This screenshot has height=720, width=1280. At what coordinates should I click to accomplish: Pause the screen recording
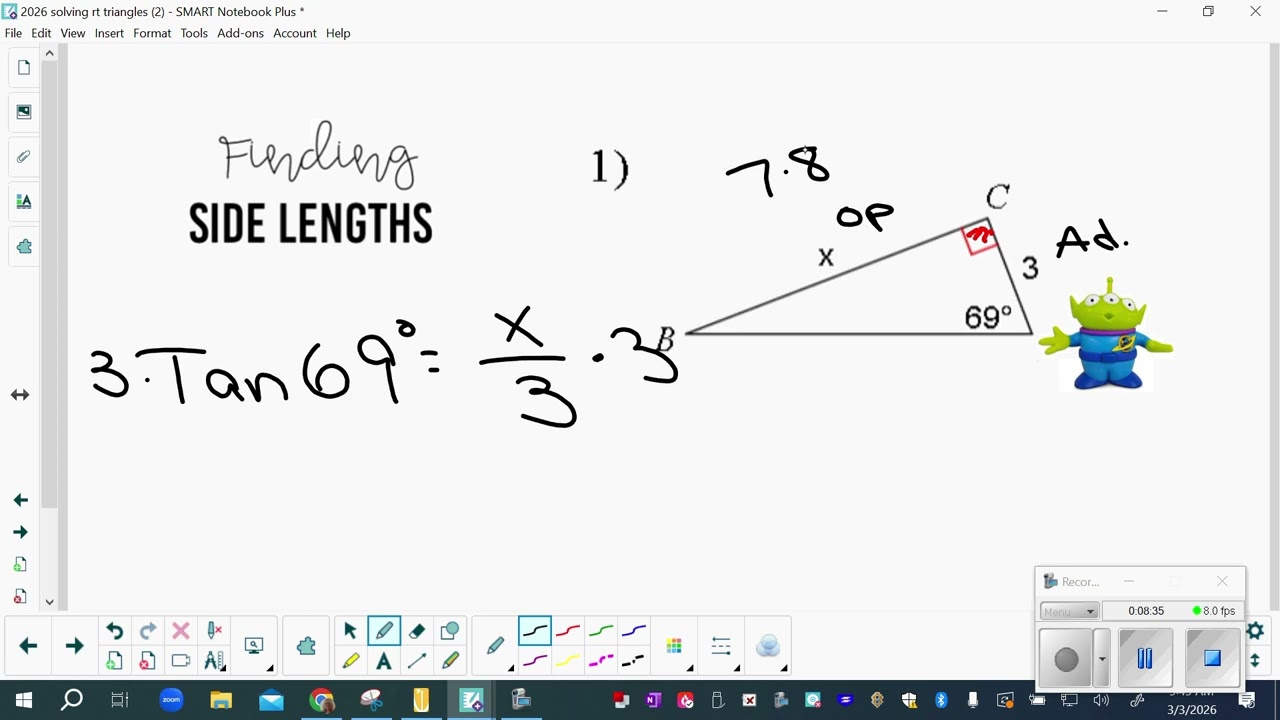pos(1145,658)
